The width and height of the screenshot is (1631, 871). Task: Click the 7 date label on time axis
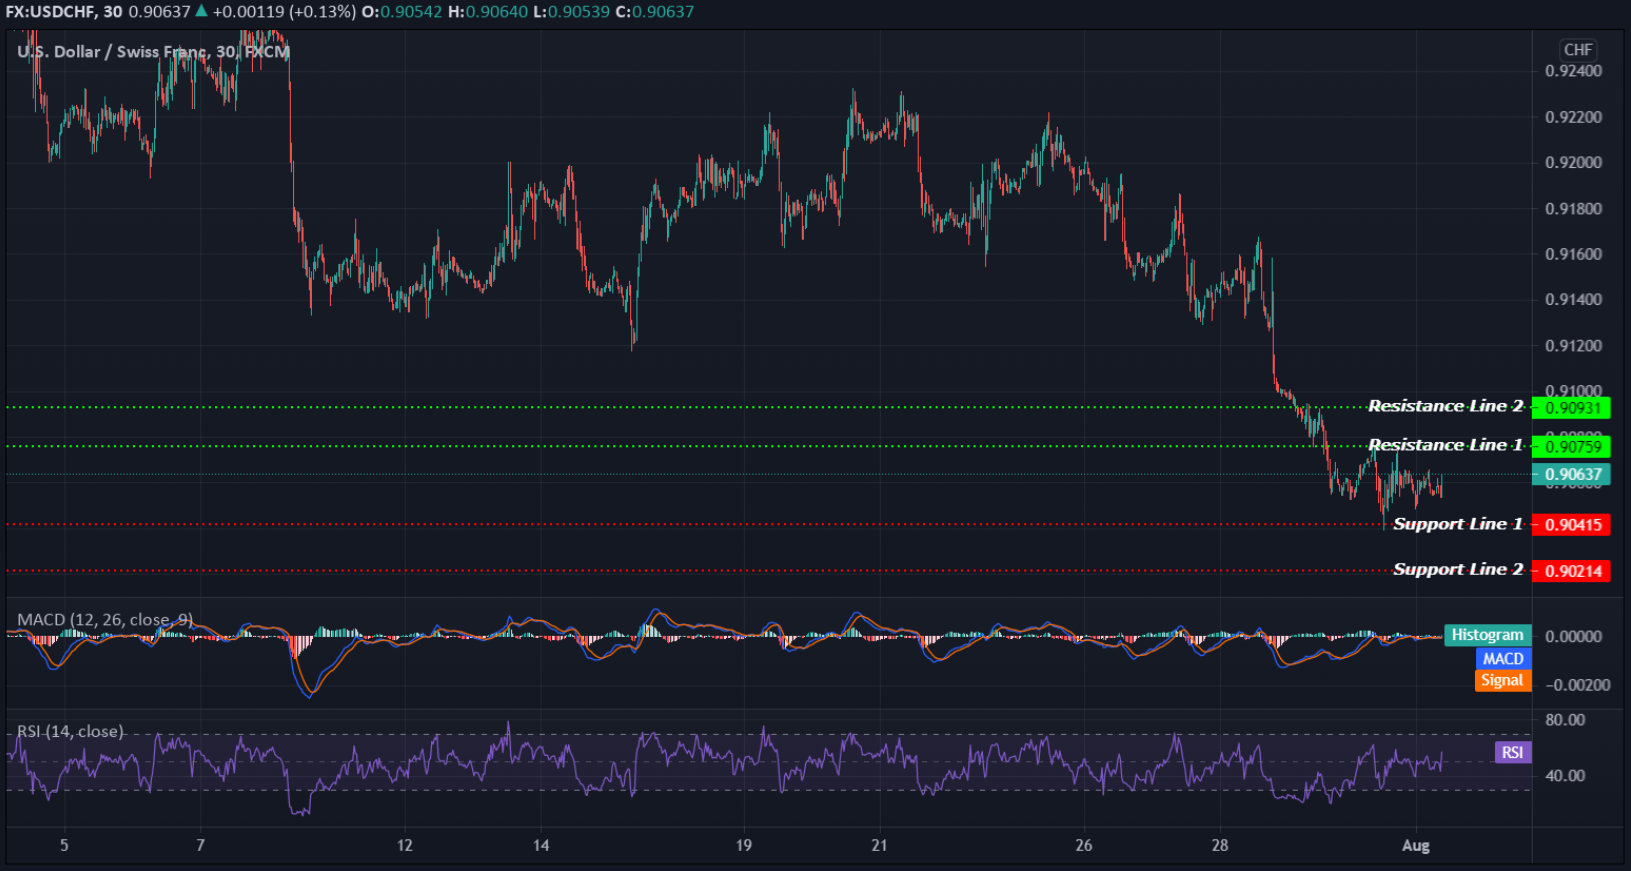[x=201, y=846]
